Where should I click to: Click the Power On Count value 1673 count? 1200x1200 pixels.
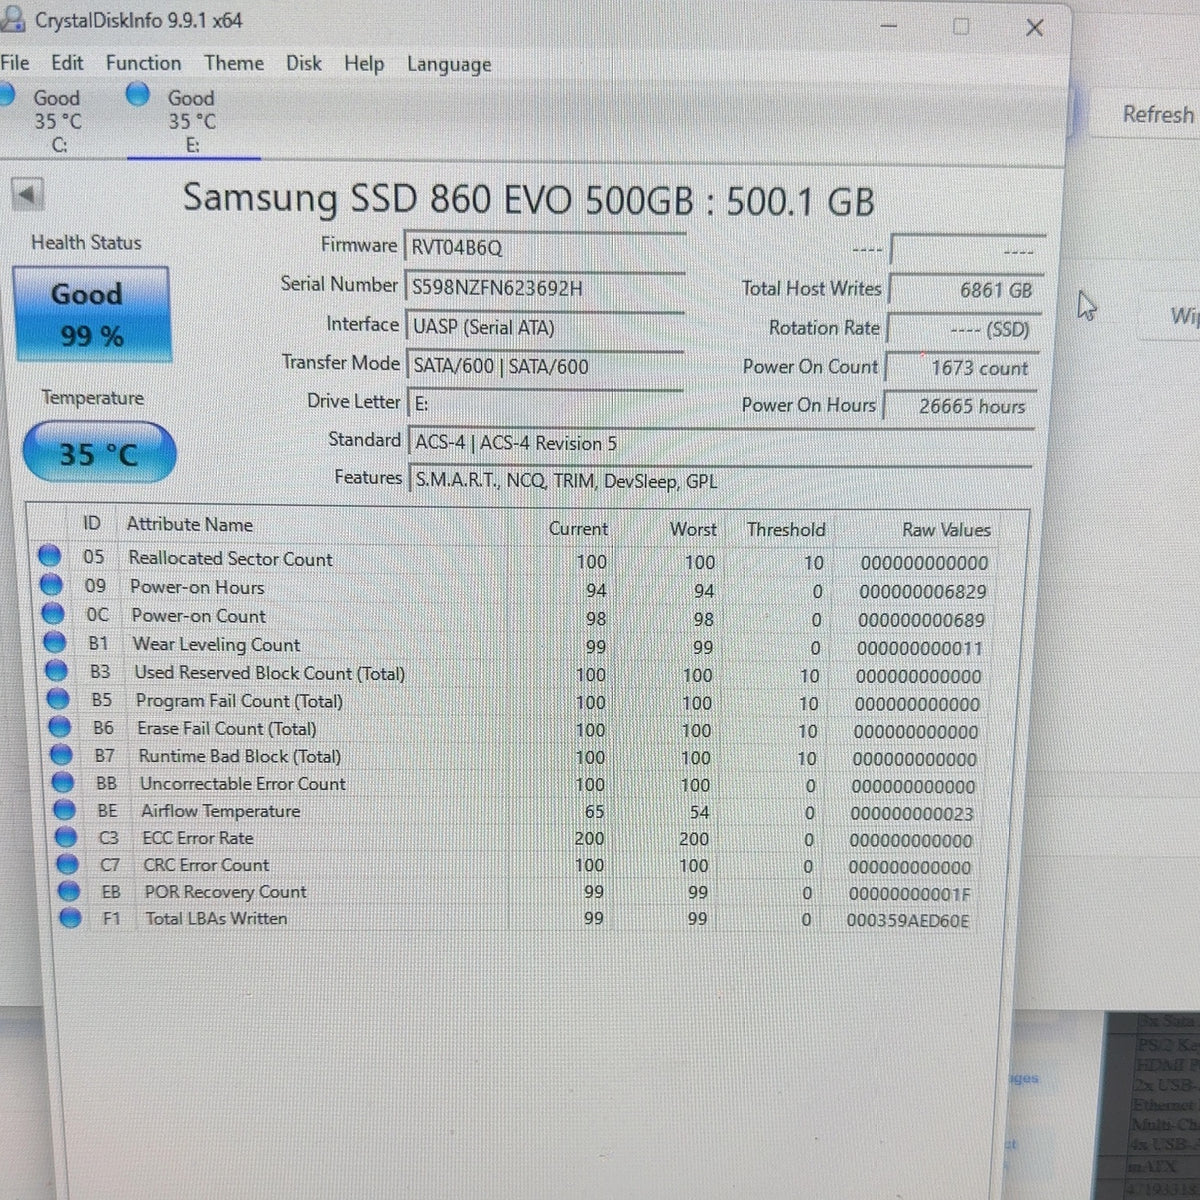962,368
